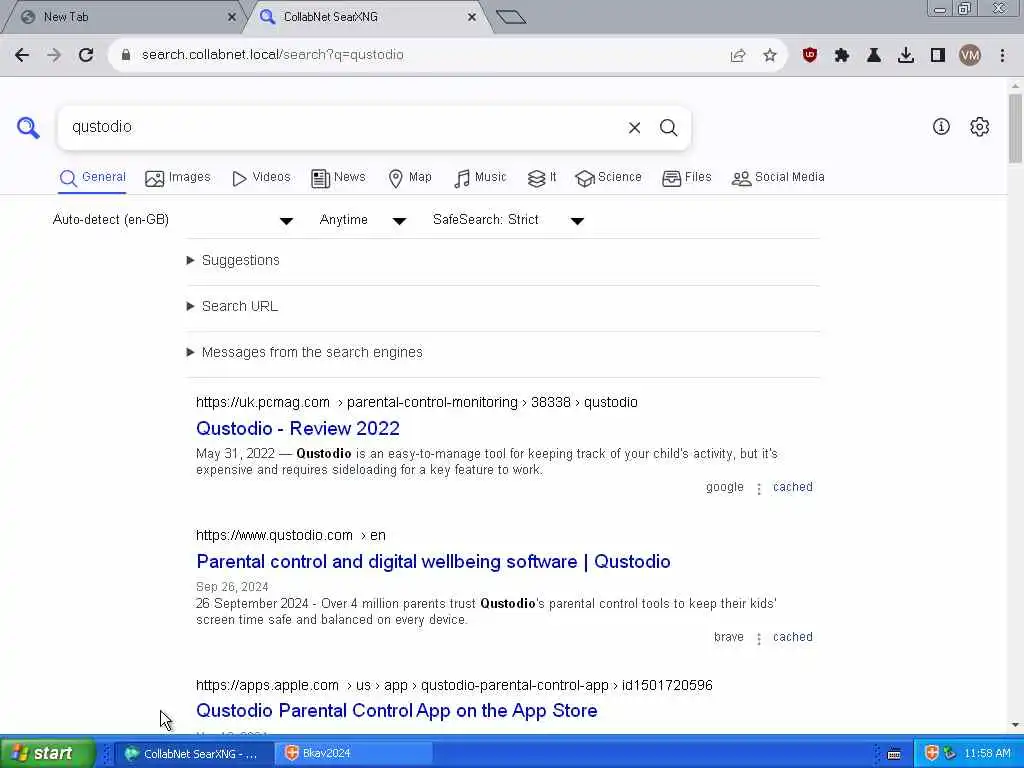Open Qustodio - Review 2022 result
Image resolution: width=1024 pixels, height=768 pixels.
(x=298, y=428)
